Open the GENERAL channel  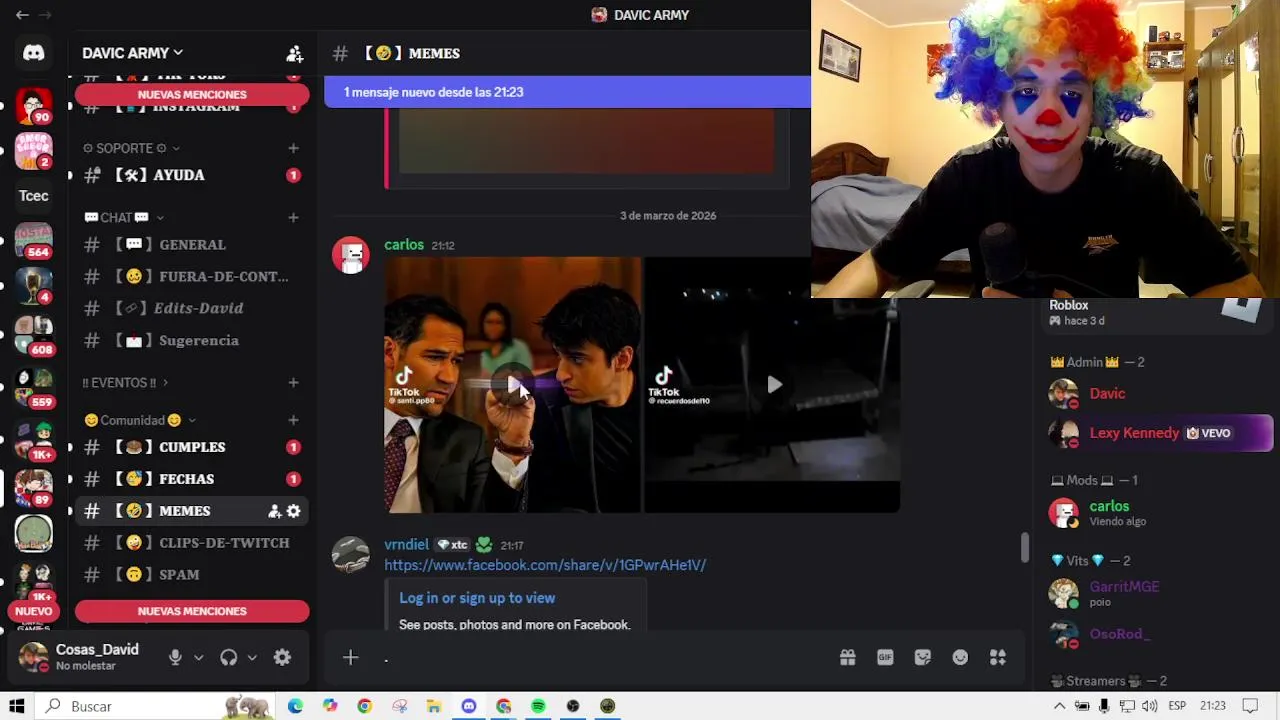190,245
